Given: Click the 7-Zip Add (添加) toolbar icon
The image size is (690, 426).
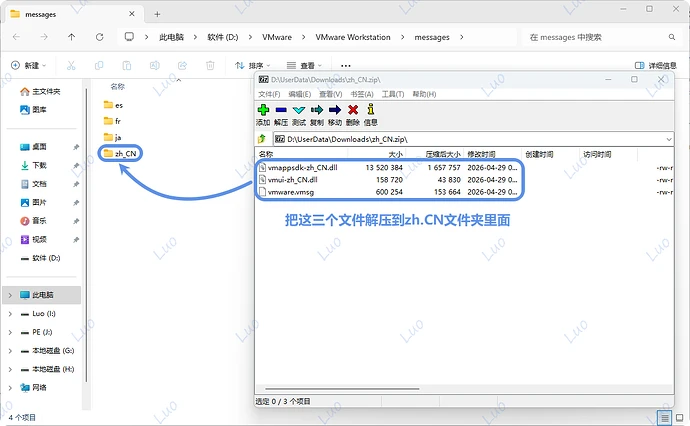Looking at the screenshot, I should click(263, 110).
